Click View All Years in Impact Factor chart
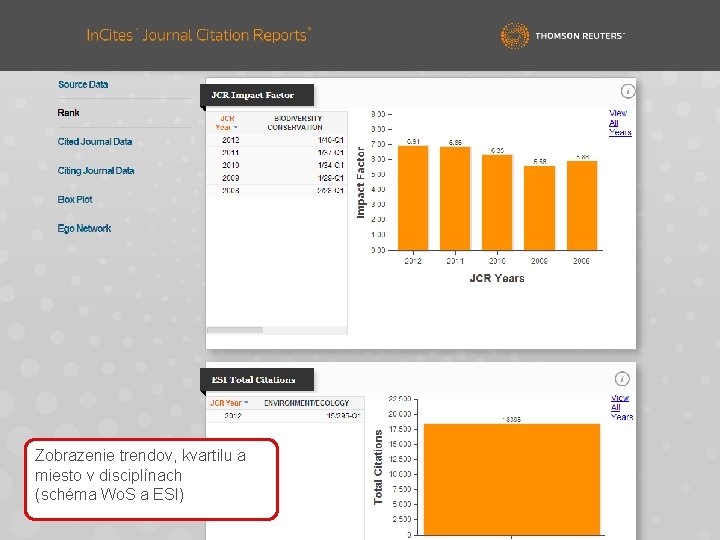Viewport: 720px width, 540px height. tap(620, 123)
